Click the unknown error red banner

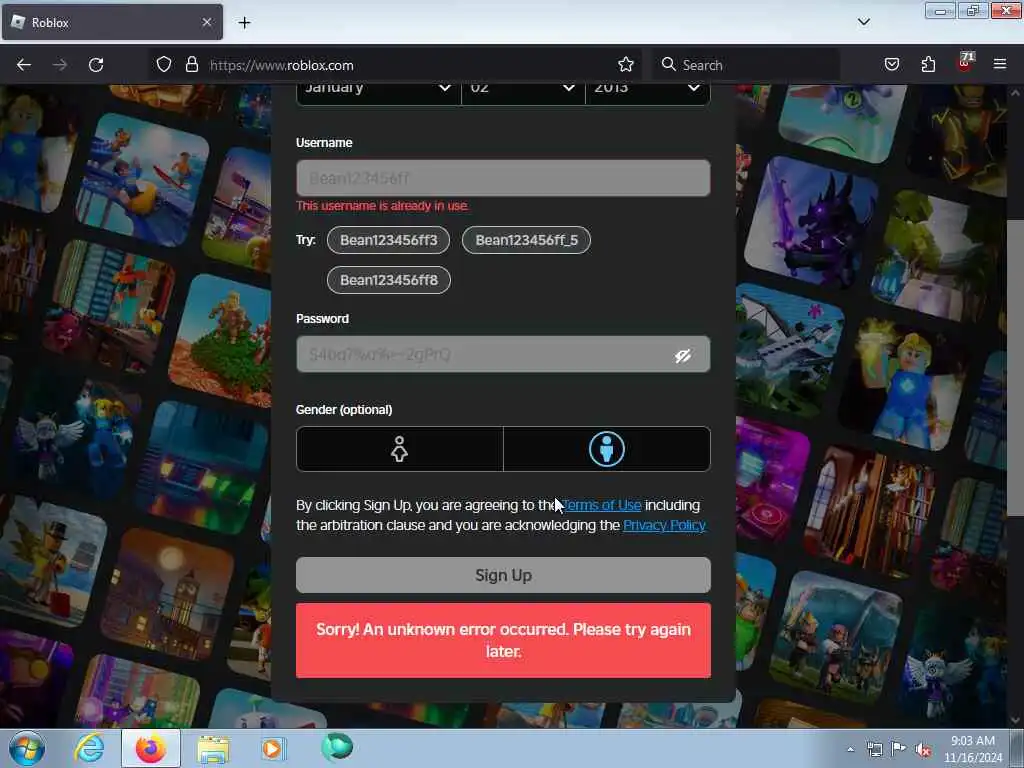click(x=503, y=641)
